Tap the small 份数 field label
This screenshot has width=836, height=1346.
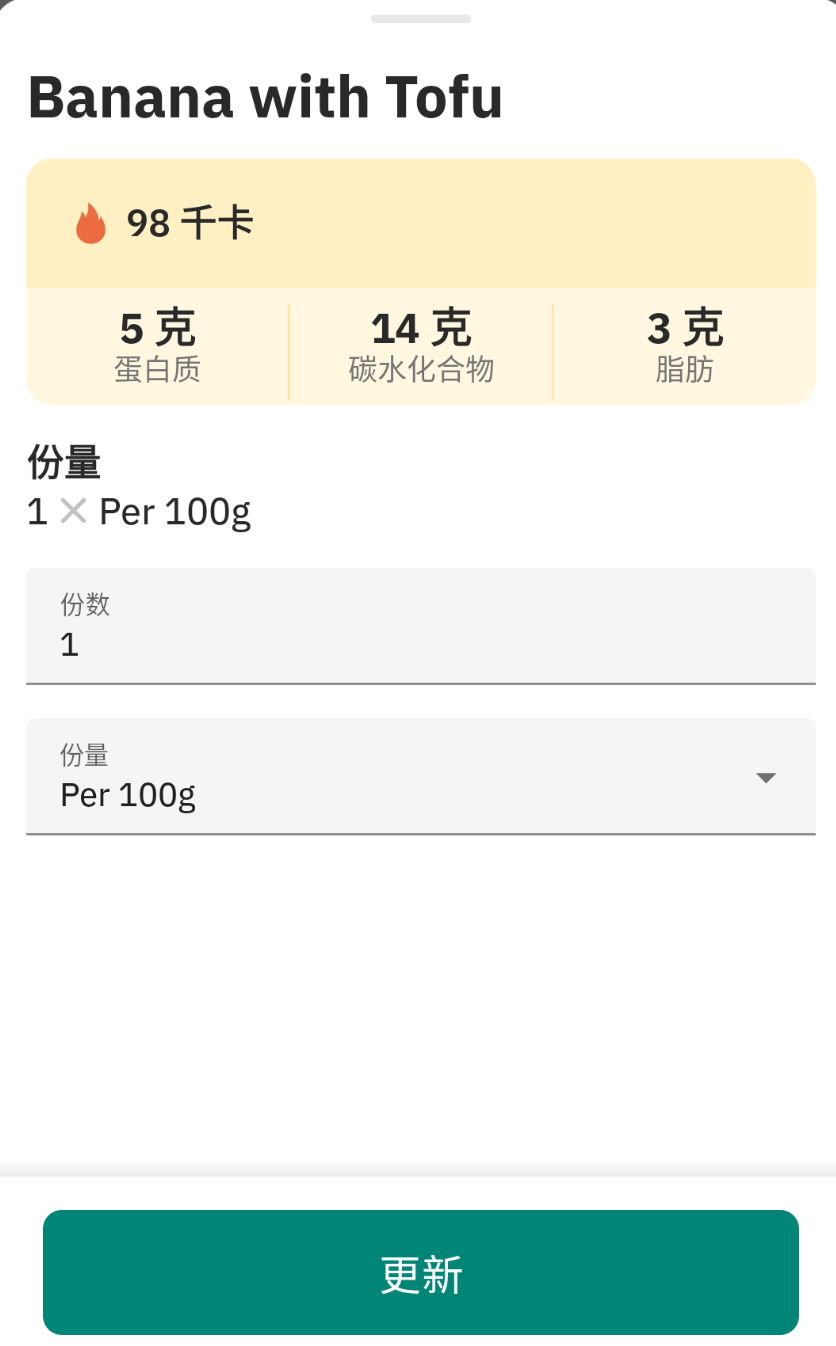click(85, 604)
